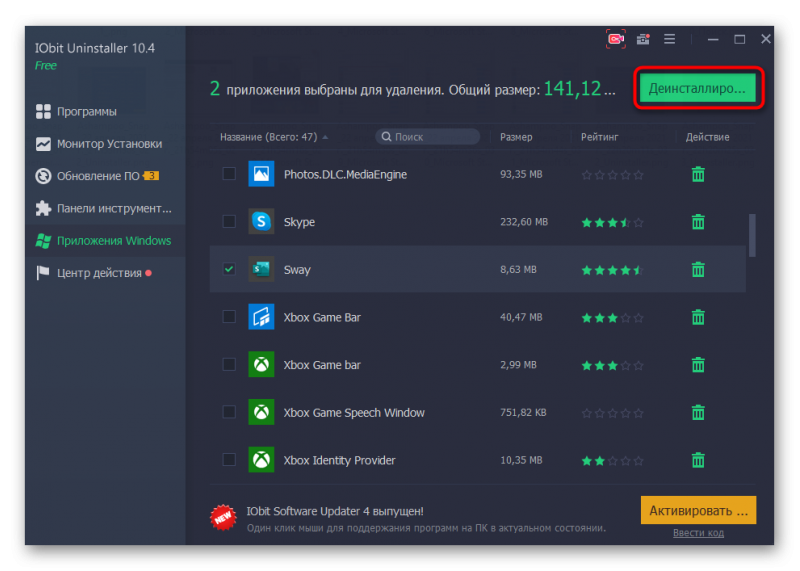This screenshot has width=800, height=571.
Task: Click the orange update count badge 3
Action: (x=151, y=176)
